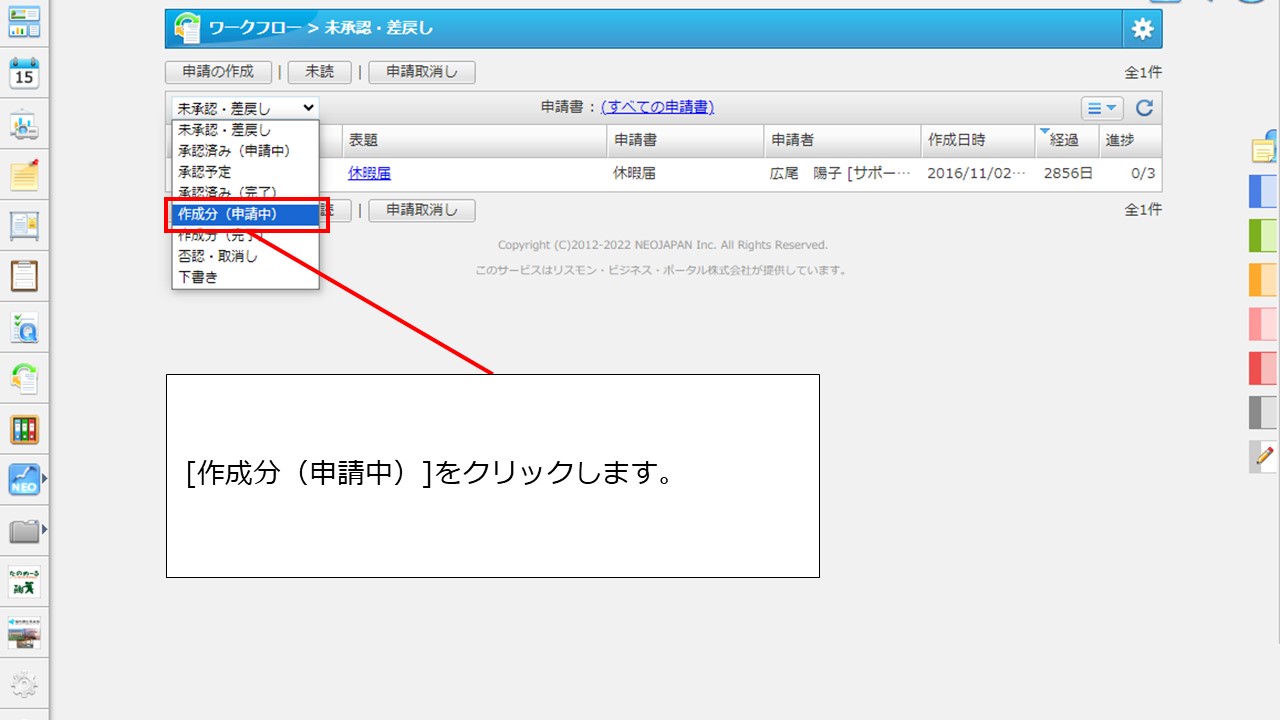Open the workflow icon in the sidebar
This screenshot has width=1280, height=720.
click(24, 378)
